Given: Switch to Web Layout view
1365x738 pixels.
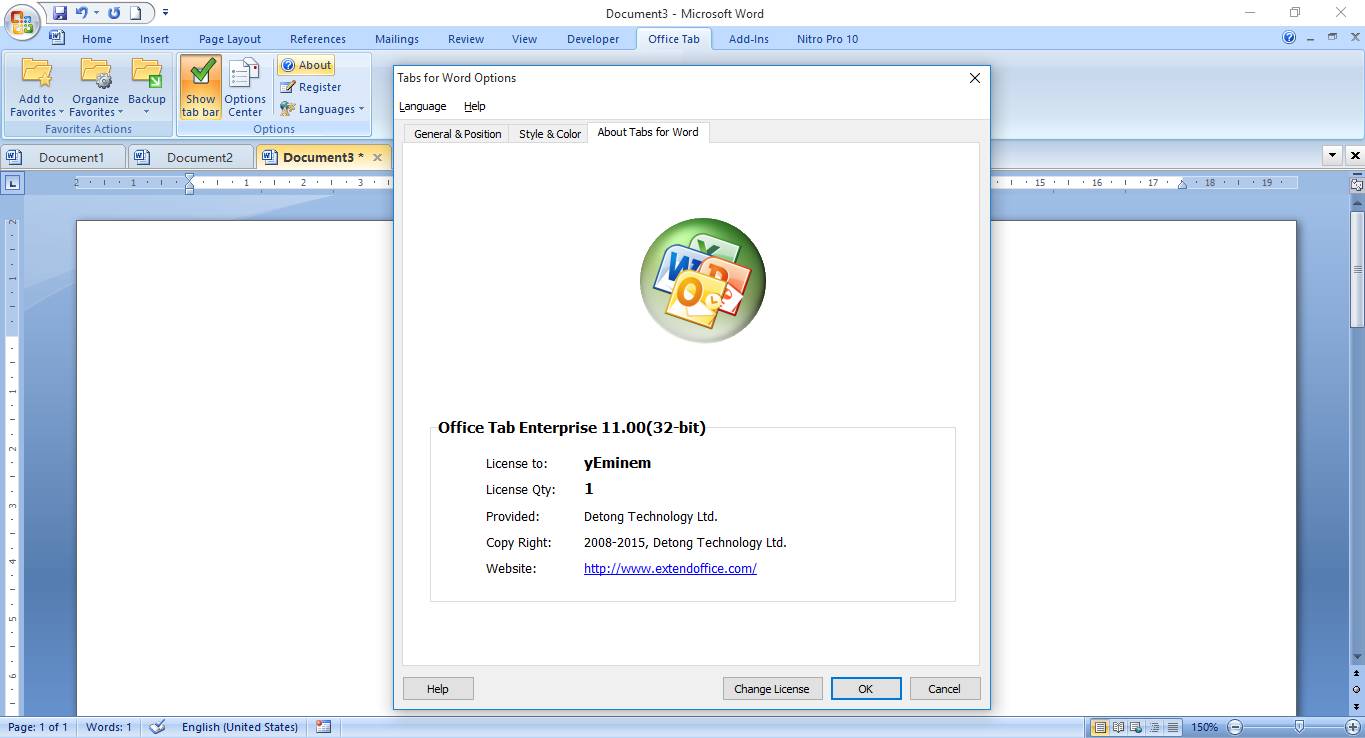Looking at the screenshot, I should (x=1137, y=727).
